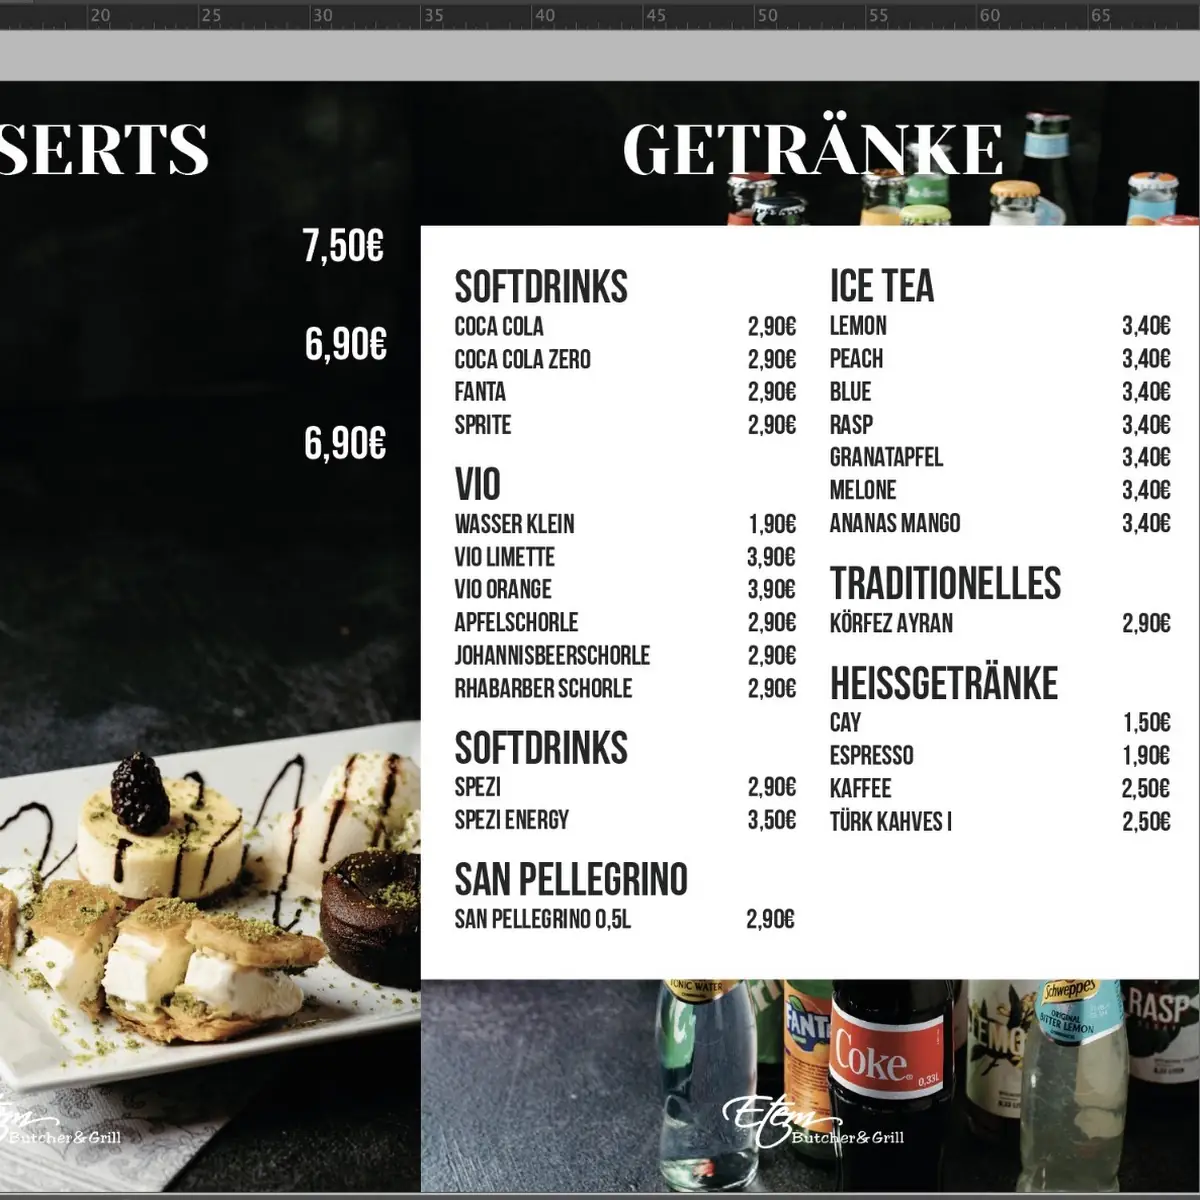1200x1200 pixels.
Task: Select the 1,90€ Wasser Klein price
Action: coord(772,524)
